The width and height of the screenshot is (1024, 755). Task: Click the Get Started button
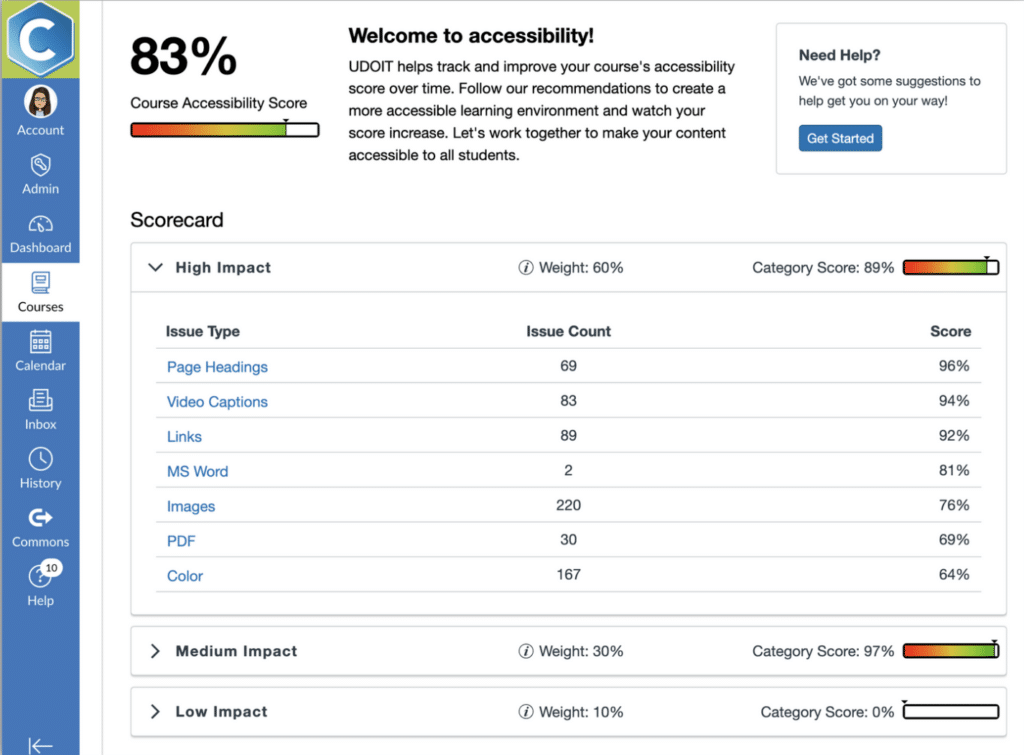(x=840, y=138)
